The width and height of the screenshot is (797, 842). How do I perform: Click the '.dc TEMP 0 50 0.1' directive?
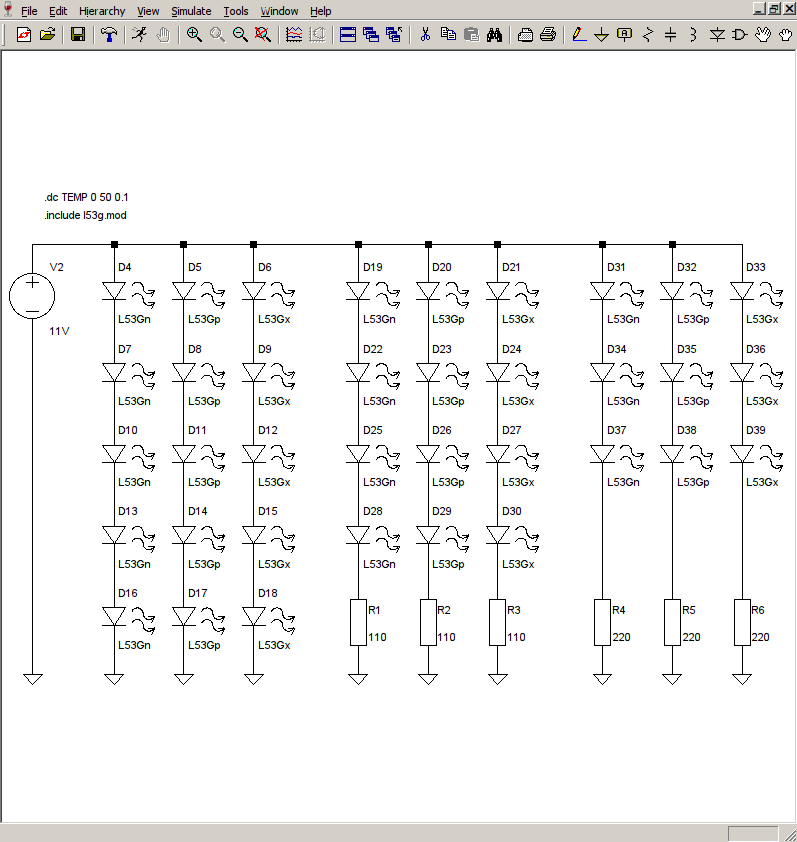tap(86, 197)
